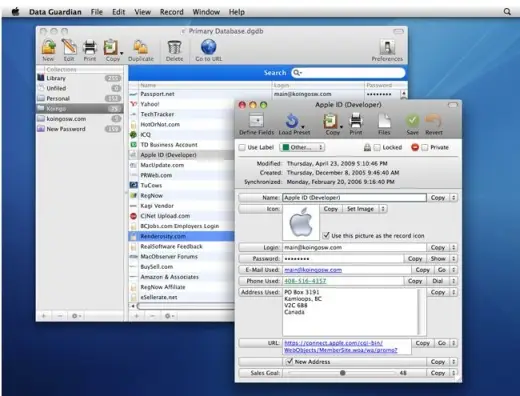520x396 pixels.
Task: Uncheck Use this picture as the record icon
Action: pos(326,235)
